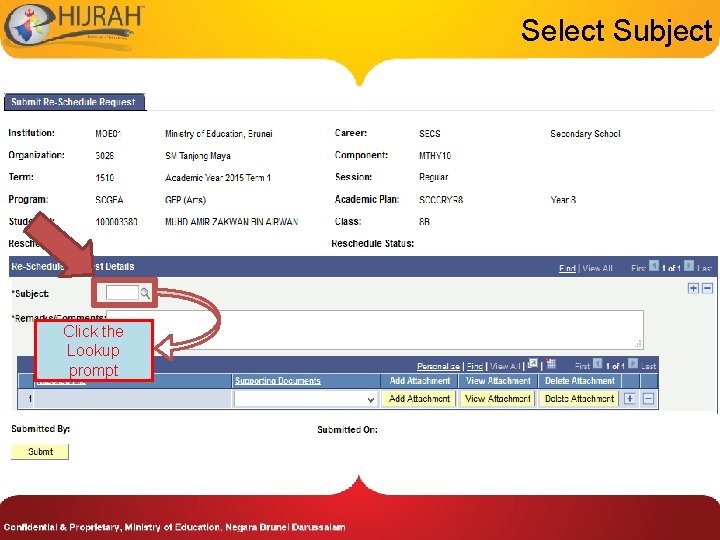Click Personalize link in attachment grid
Image resolution: width=720 pixels, height=540 pixels.
[438, 366]
